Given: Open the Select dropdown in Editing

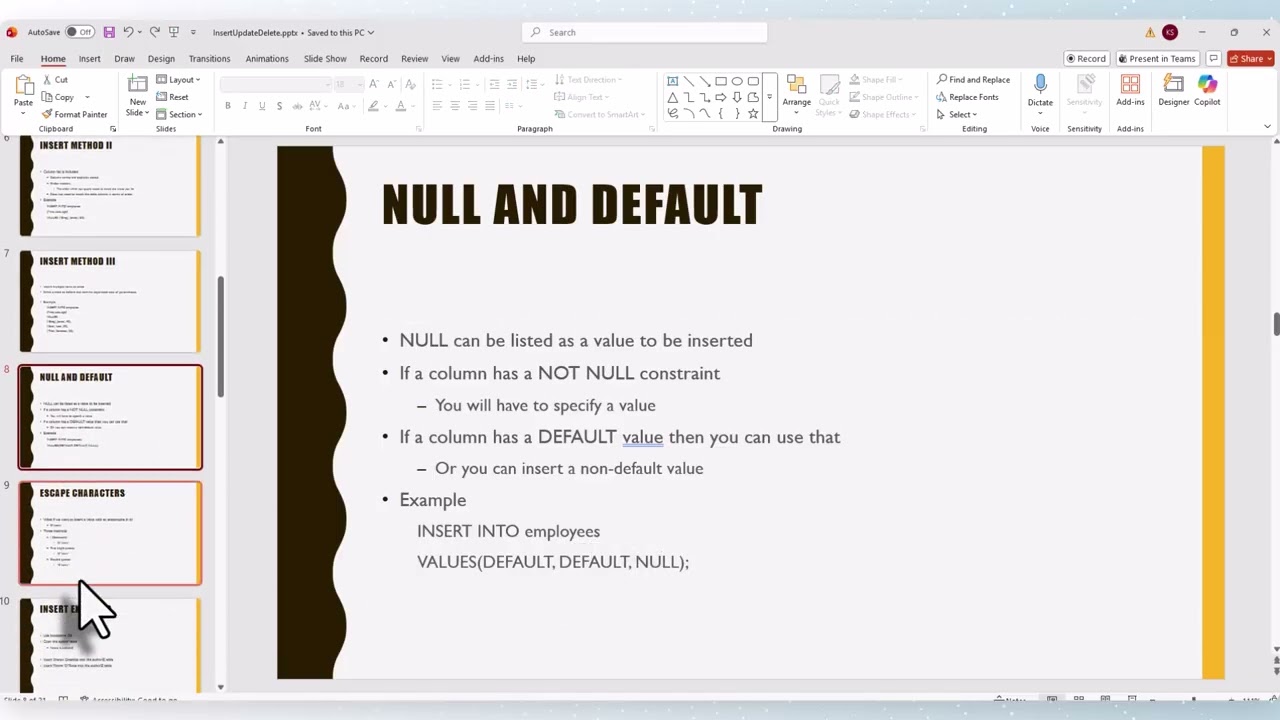Looking at the screenshot, I should 956,114.
